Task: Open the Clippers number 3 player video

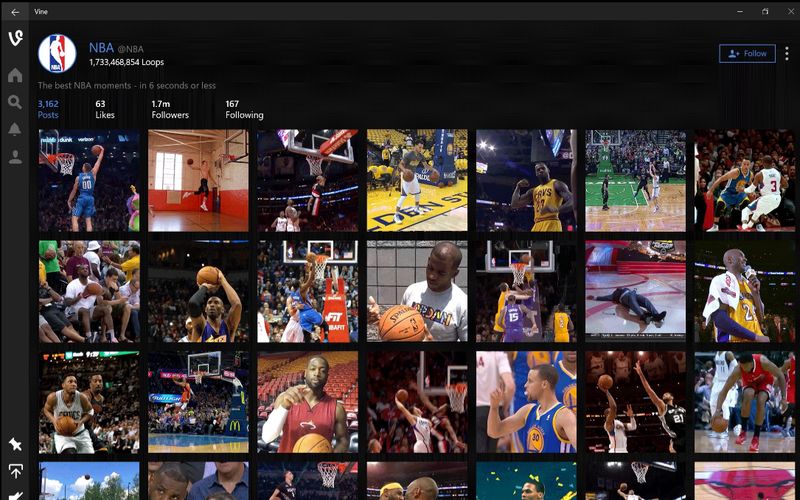Action: (744, 181)
